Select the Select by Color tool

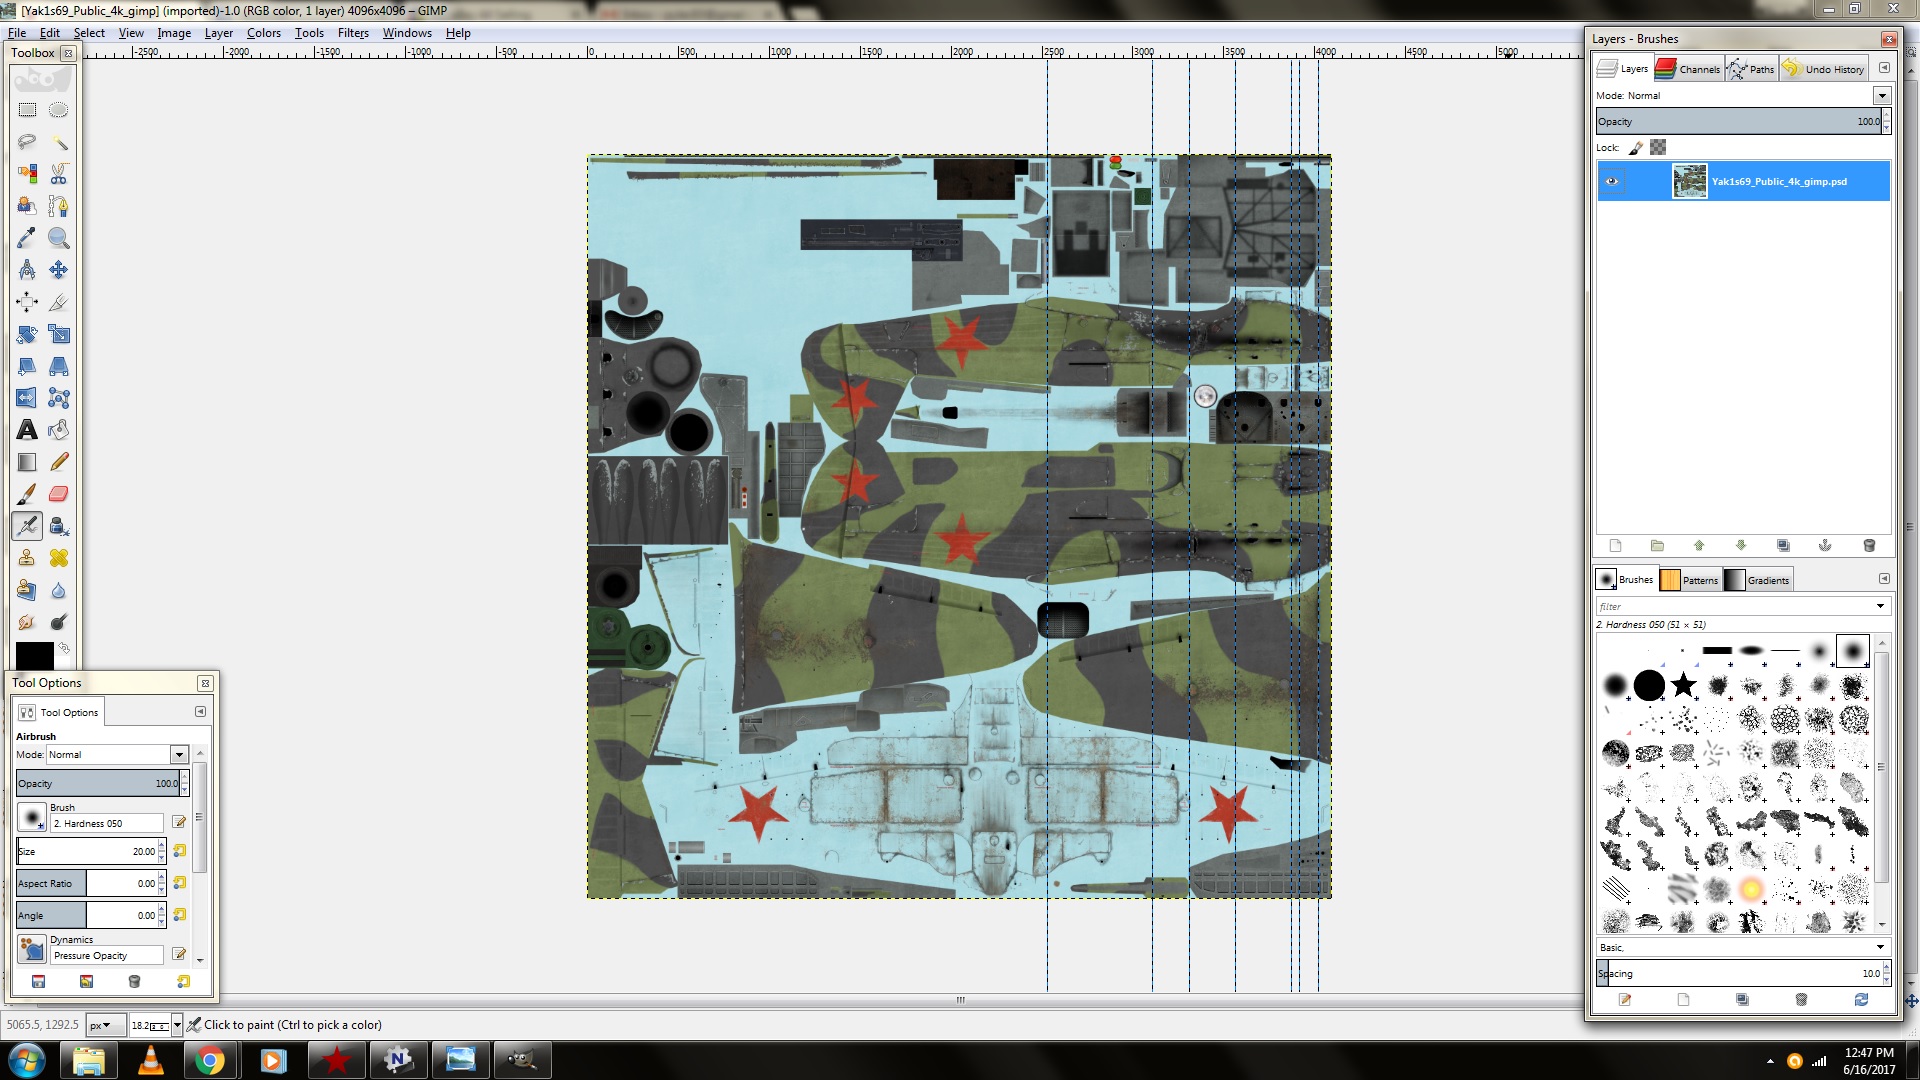point(27,174)
